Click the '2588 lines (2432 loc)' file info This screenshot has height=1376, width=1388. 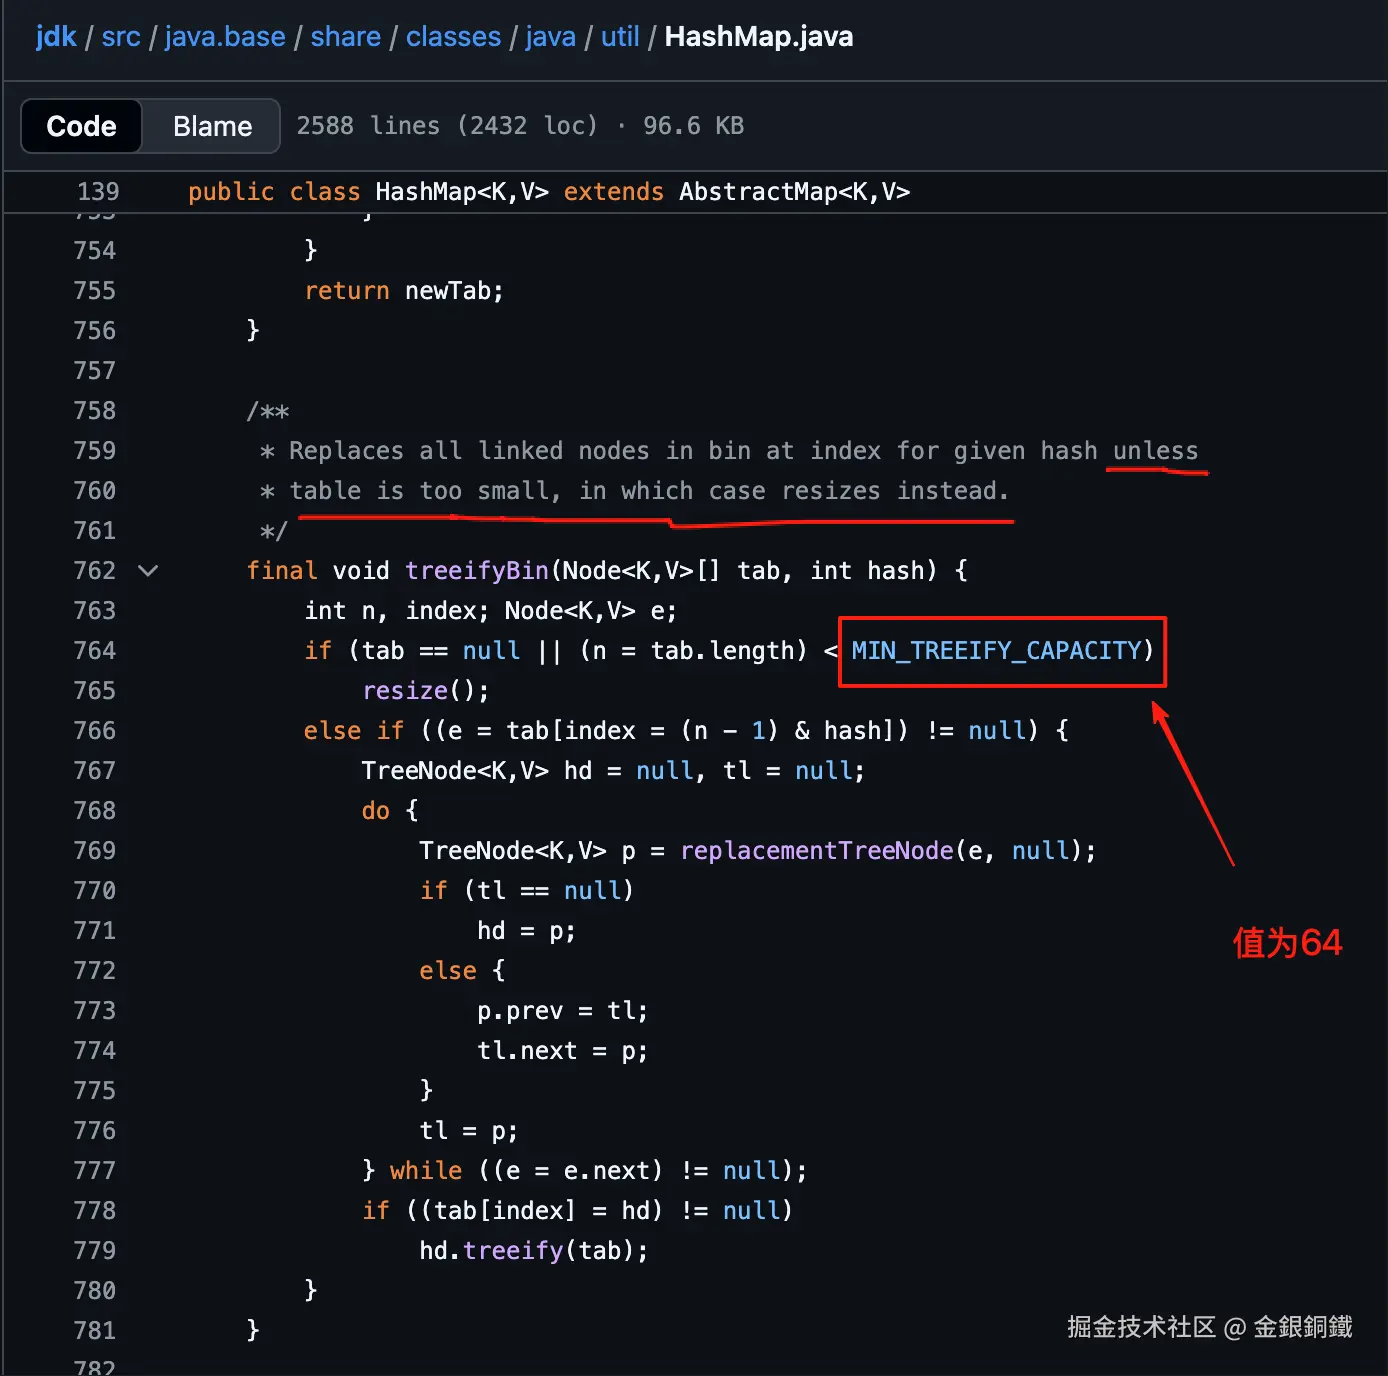(x=447, y=126)
